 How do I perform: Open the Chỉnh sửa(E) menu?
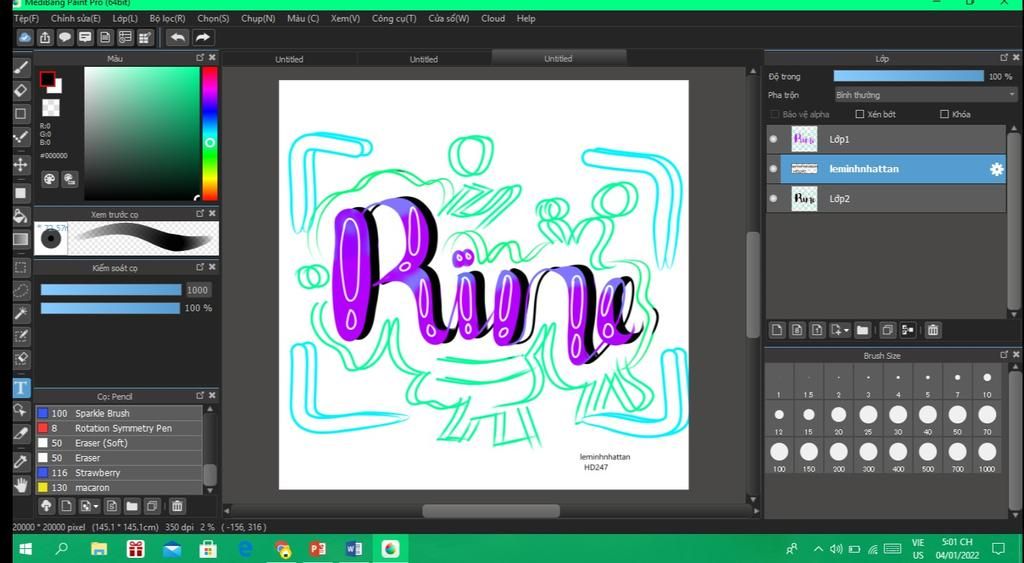pos(76,18)
